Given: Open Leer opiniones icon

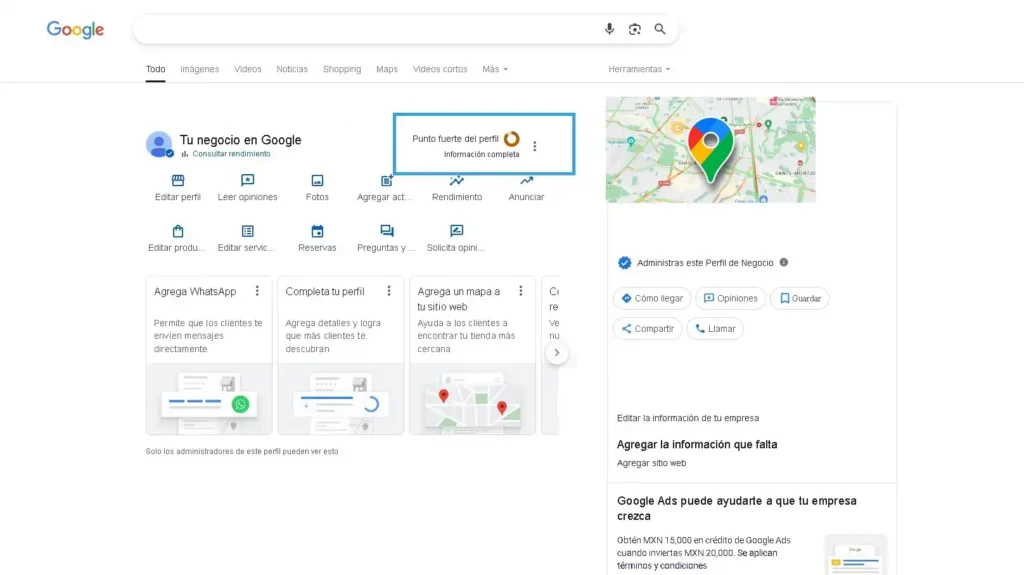Looking at the screenshot, I should pyautogui.click(x=248, y=180).
